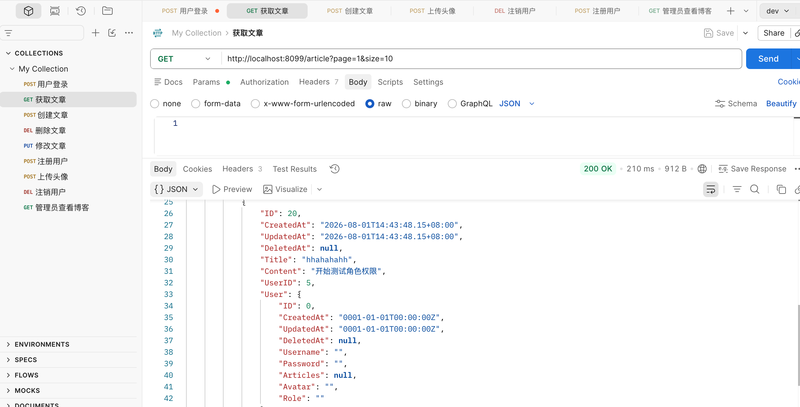The height and width of the screenshot is (407, 800).
Task: Click Save Response icon button
Action: click(x=752, y=169)
